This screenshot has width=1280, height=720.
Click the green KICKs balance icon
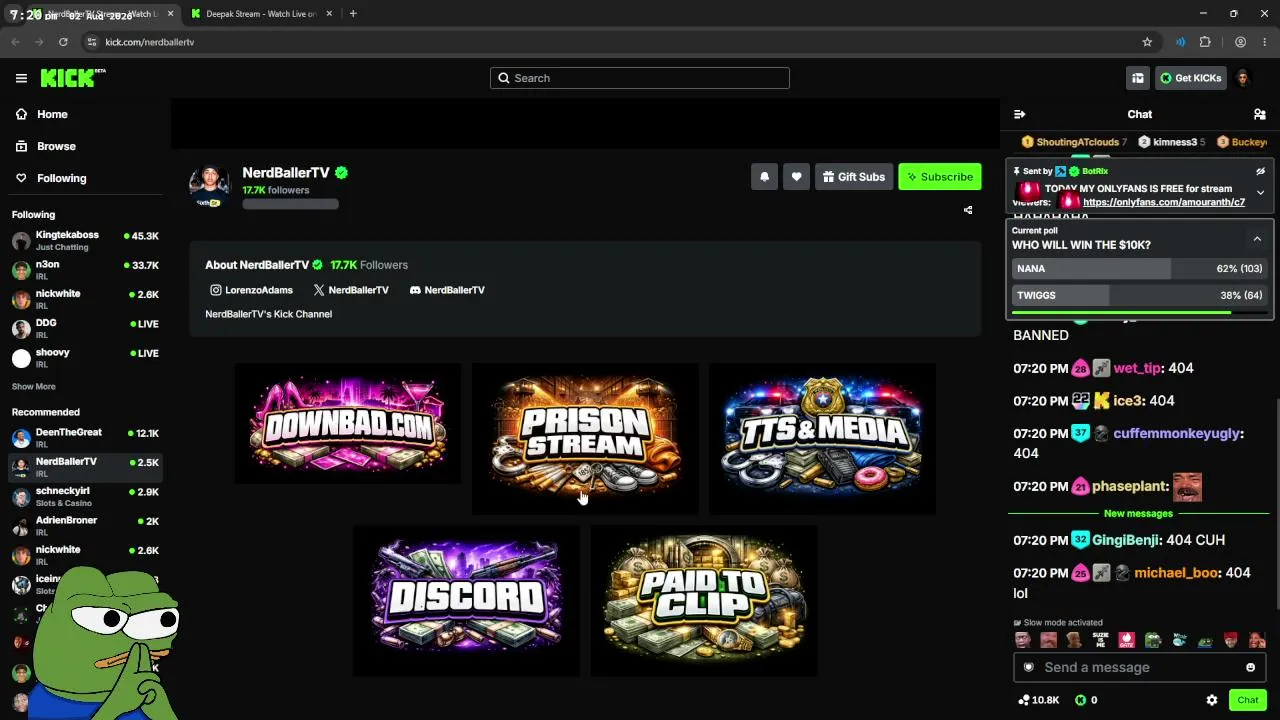coord(1080,700)
